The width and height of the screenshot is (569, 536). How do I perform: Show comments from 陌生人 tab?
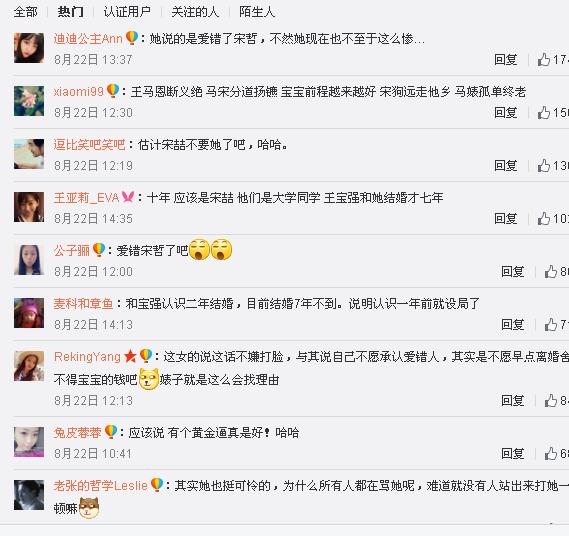point(257,12)
